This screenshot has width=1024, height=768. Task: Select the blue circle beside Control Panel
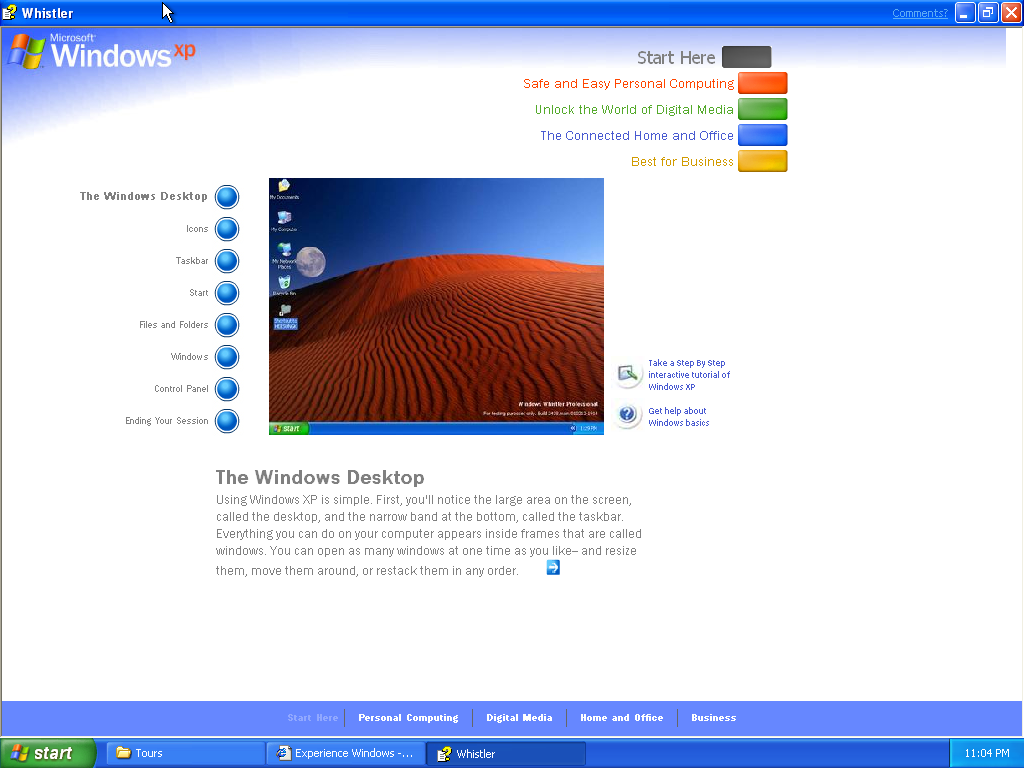coord(227,389)
